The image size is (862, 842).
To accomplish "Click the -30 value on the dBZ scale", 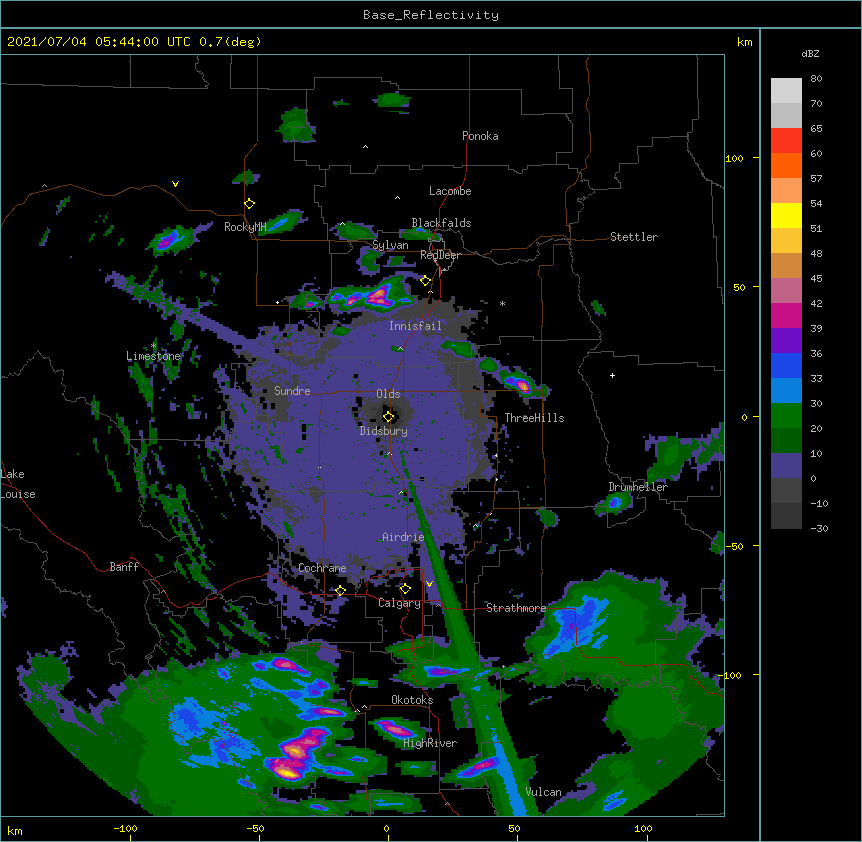I will [819, 528].
